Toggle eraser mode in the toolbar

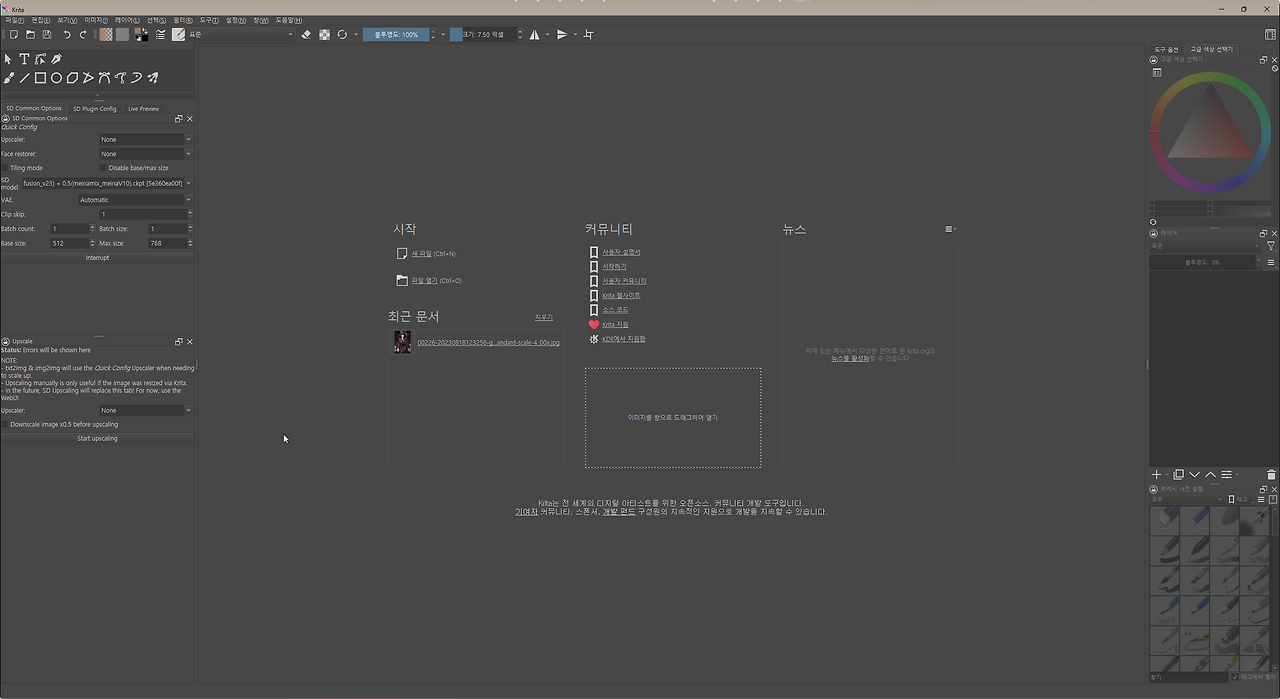click(307, 34)
